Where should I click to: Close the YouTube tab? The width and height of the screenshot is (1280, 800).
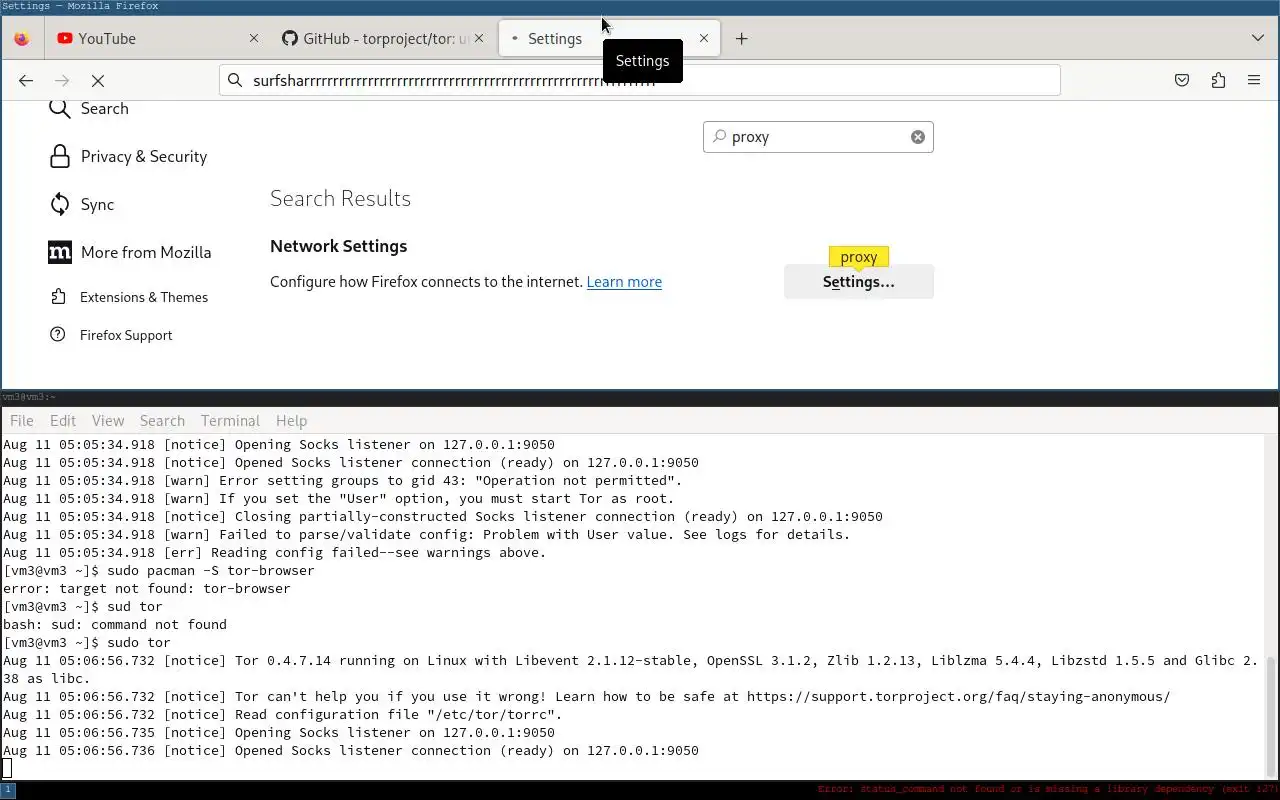[253, 39]
